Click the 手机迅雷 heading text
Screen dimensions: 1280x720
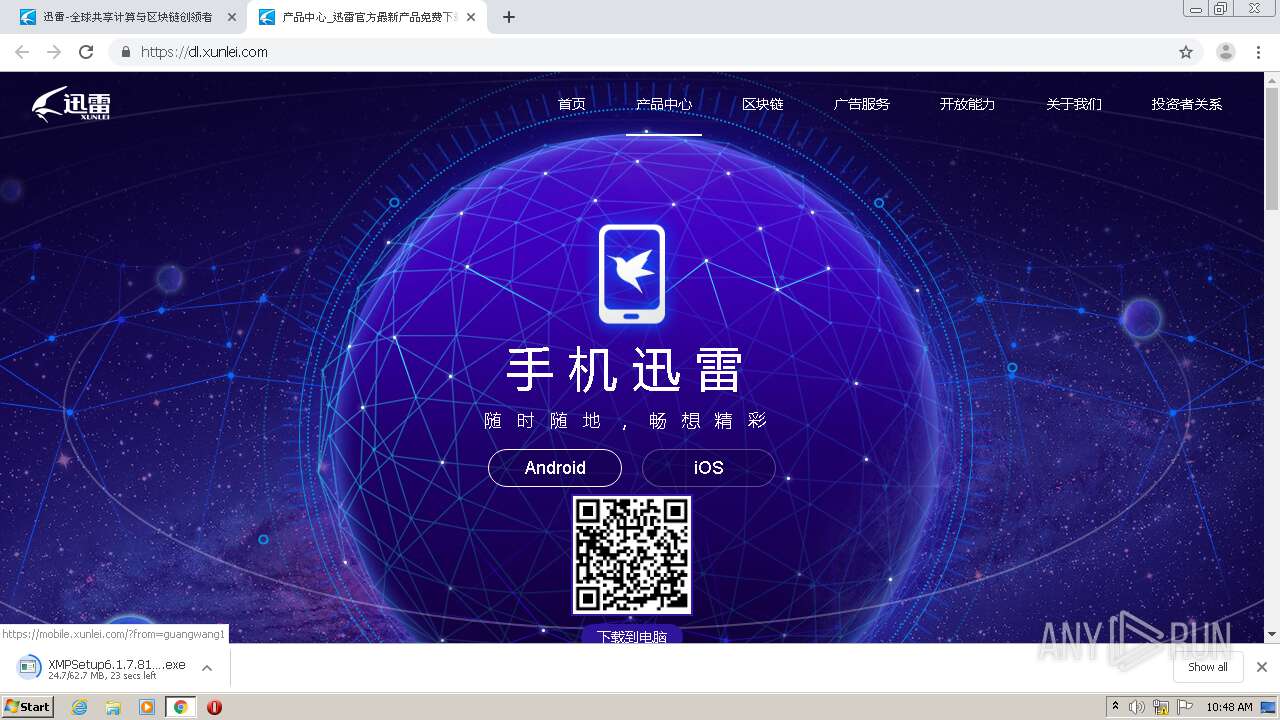click(x=625, y=371)
